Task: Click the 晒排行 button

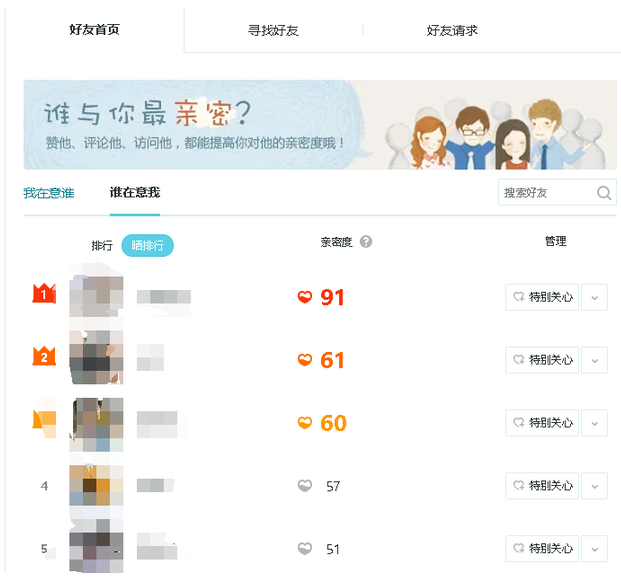Action: [147, 245]
